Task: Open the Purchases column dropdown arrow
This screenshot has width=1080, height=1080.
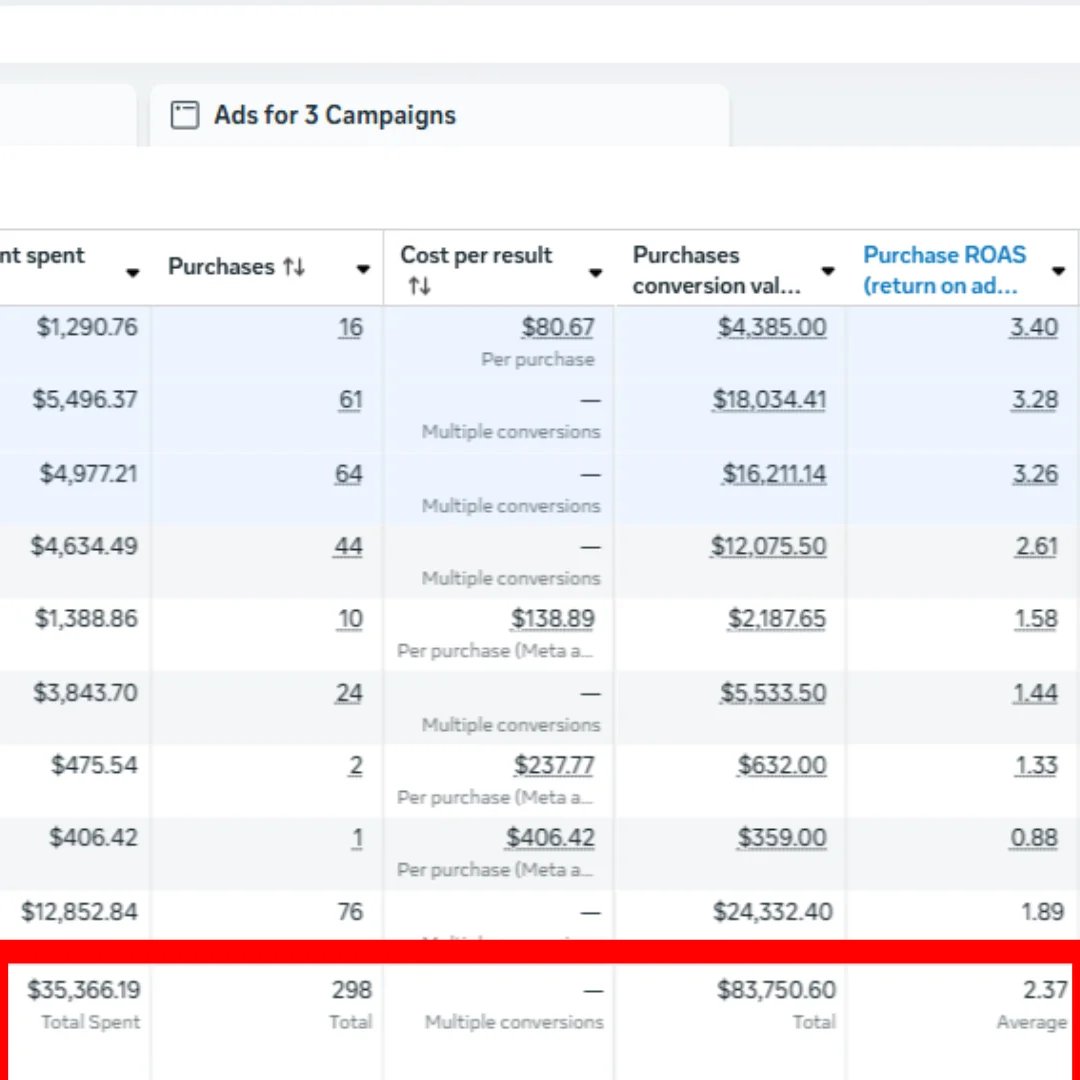Action: 363,269
